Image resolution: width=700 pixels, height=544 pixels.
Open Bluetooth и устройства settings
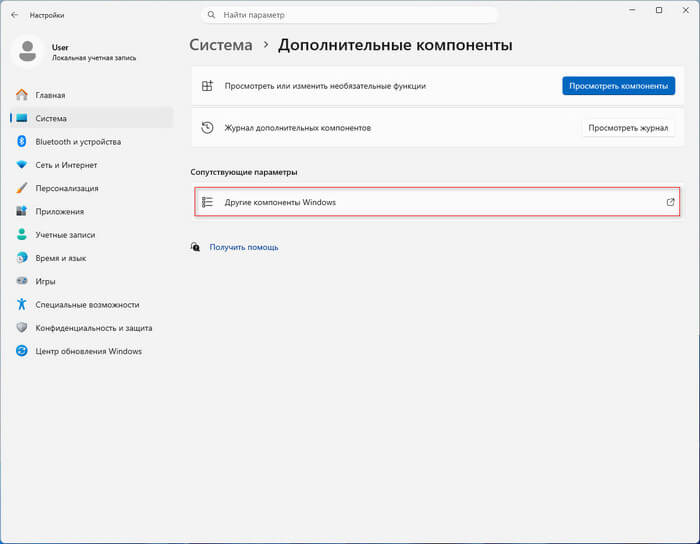pyautogui.click(x=92, y=141)
